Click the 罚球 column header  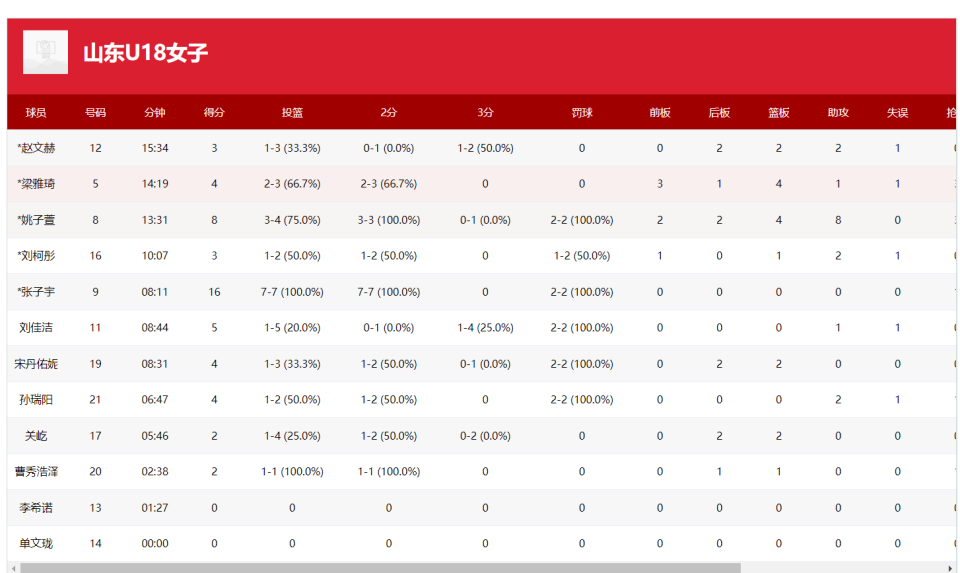point(582,113)
